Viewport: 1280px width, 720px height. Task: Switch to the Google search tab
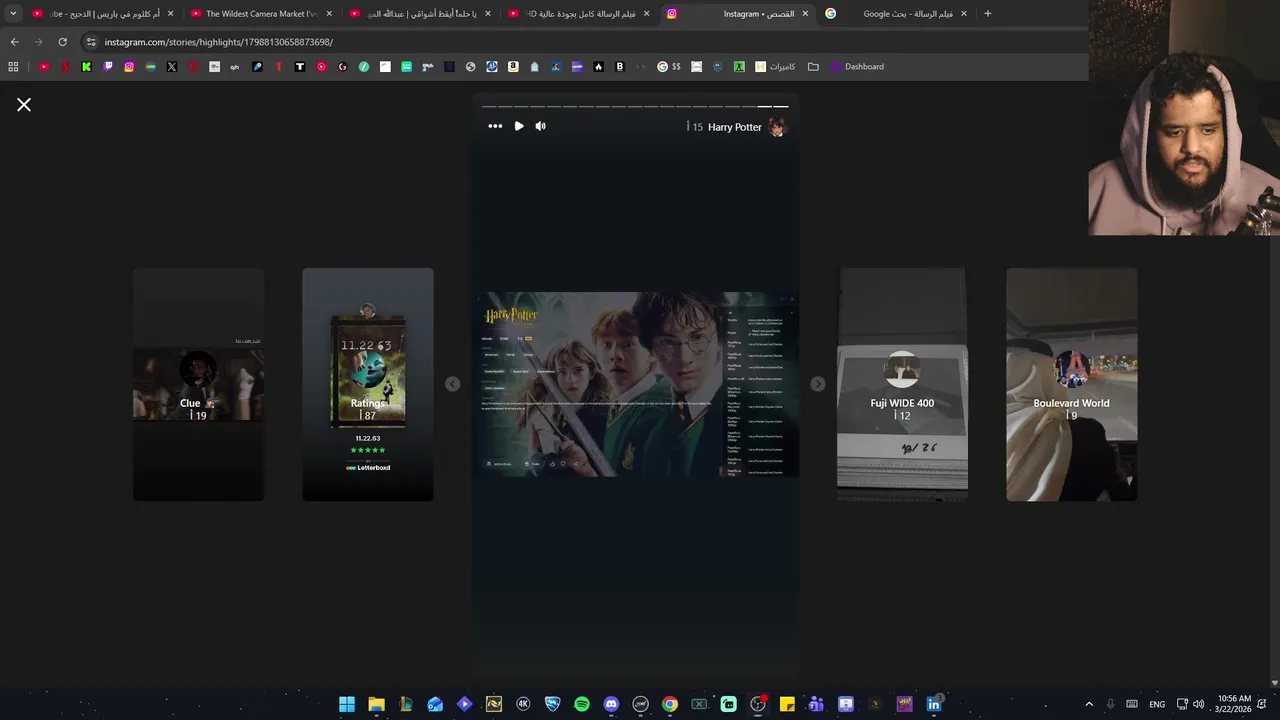pyautogui.click(x=895, y=14)
